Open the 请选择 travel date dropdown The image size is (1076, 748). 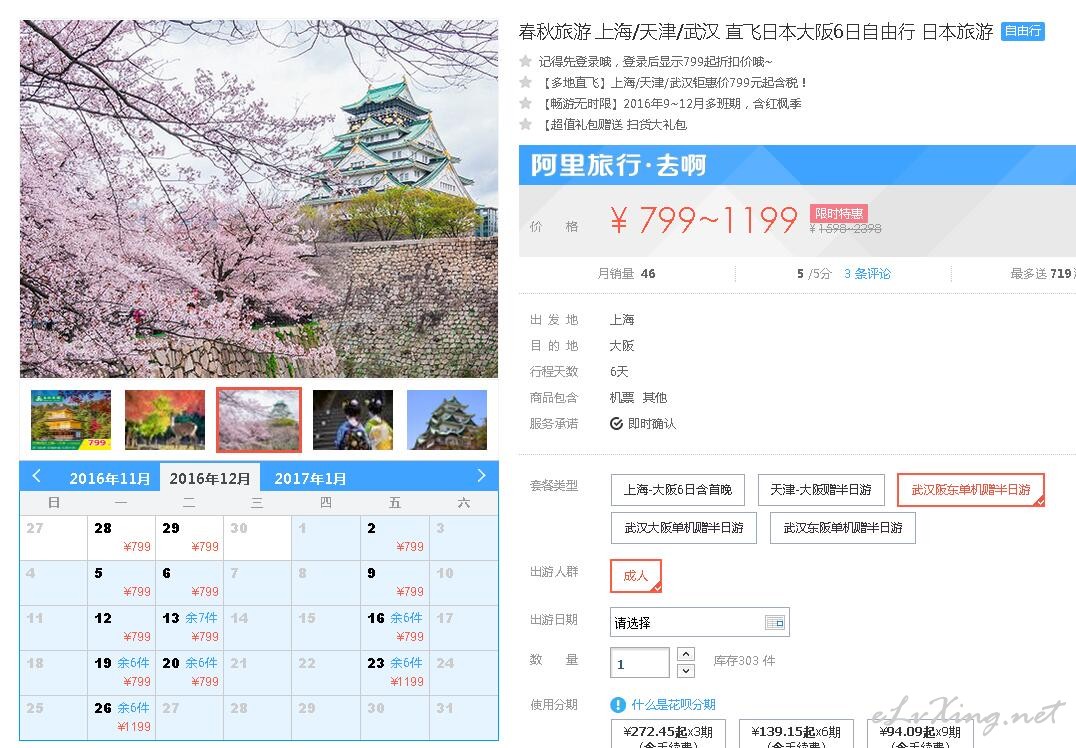click(x=699, y=622)
